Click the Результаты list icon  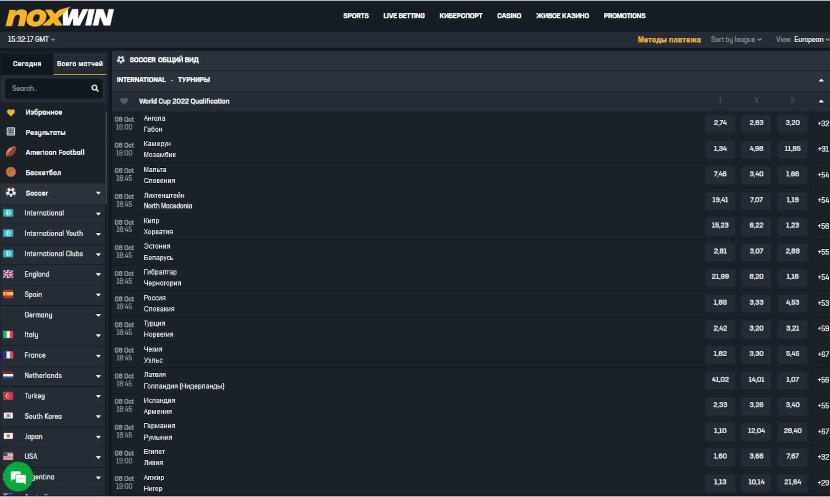coord(11,132)
